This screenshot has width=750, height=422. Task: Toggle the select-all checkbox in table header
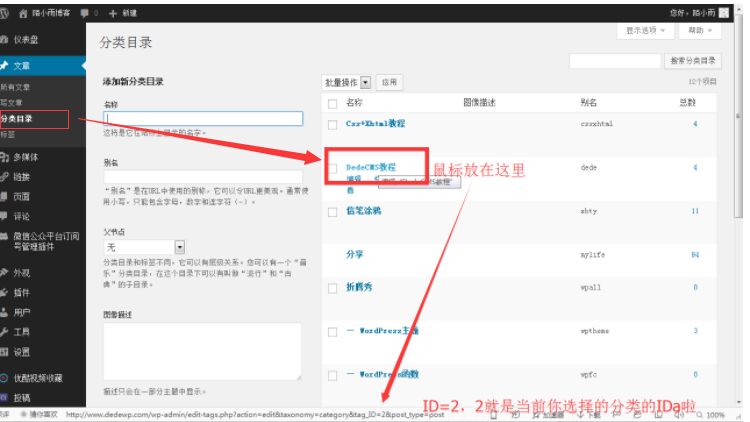click(333, 103)
